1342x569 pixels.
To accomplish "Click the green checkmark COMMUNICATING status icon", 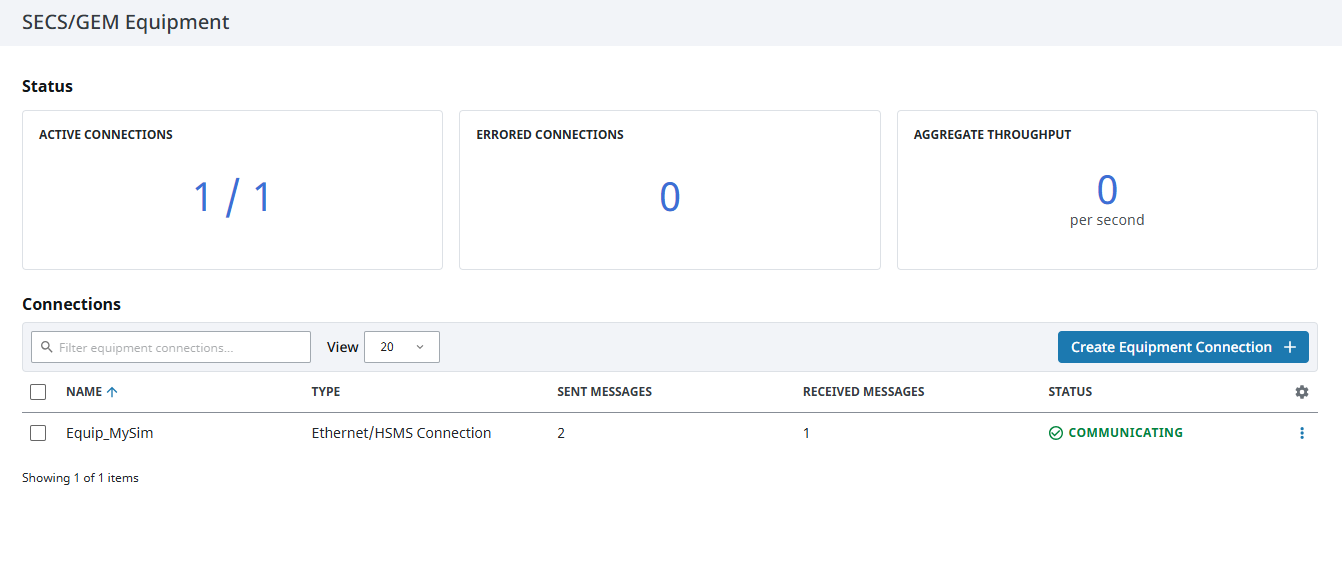I will tap(1055, 433).
